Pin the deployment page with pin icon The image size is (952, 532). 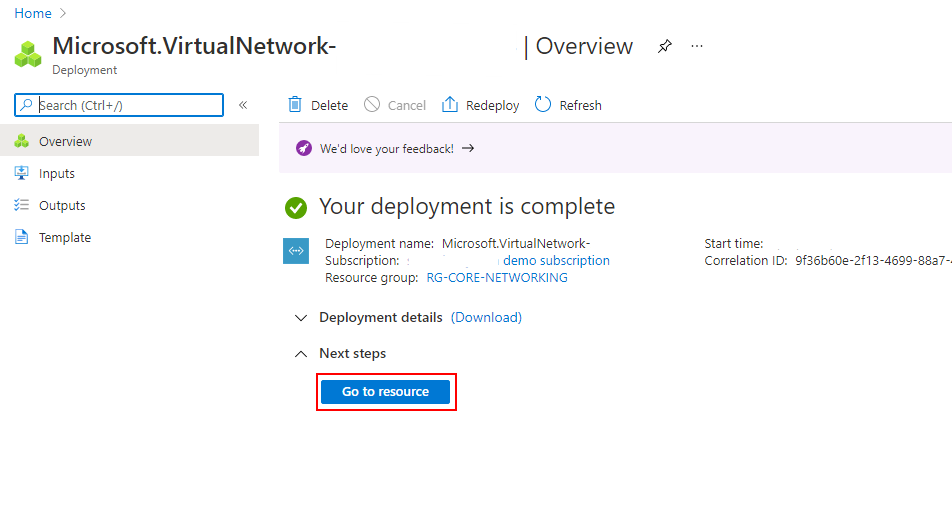pyautogui.click(x=664, y=47)
